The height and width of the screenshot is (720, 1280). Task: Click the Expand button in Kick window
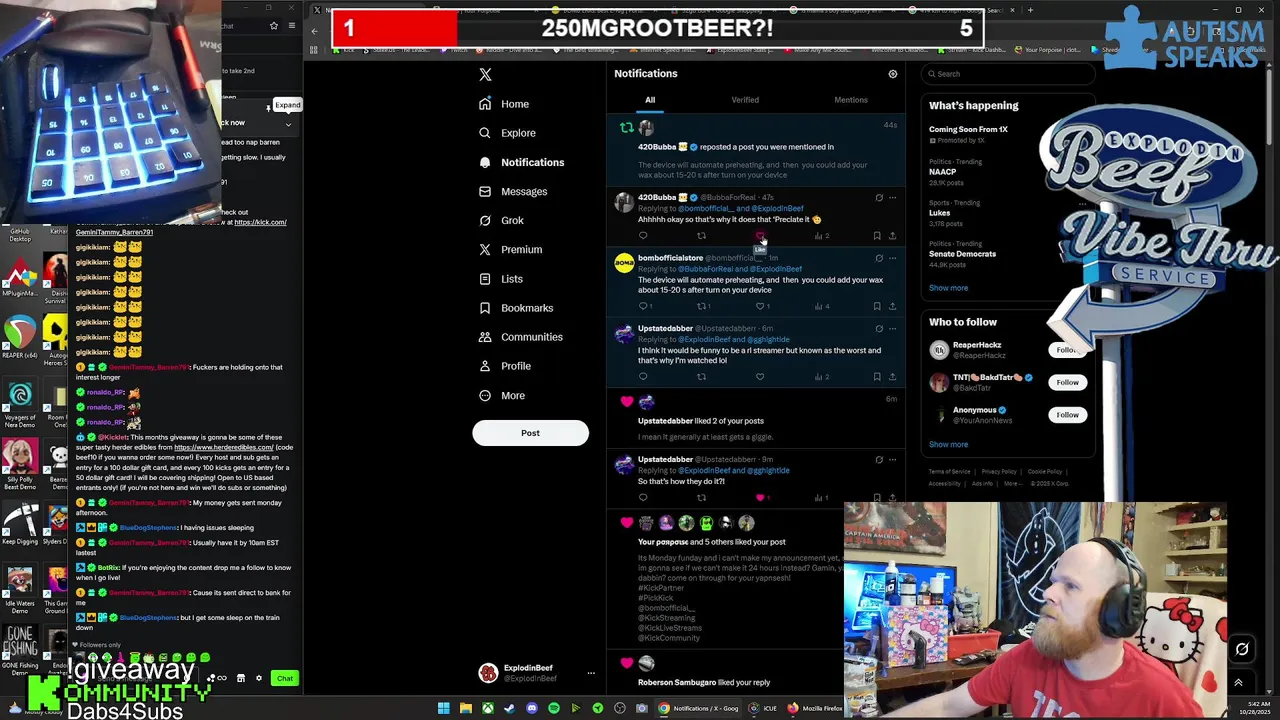pos(287,105)
